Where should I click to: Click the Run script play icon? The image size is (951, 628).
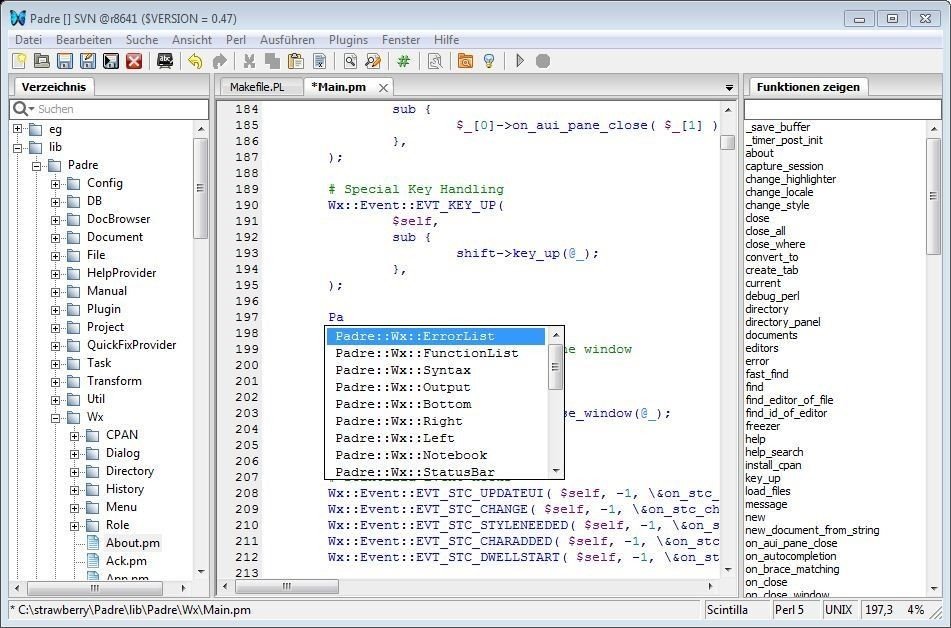520,61
